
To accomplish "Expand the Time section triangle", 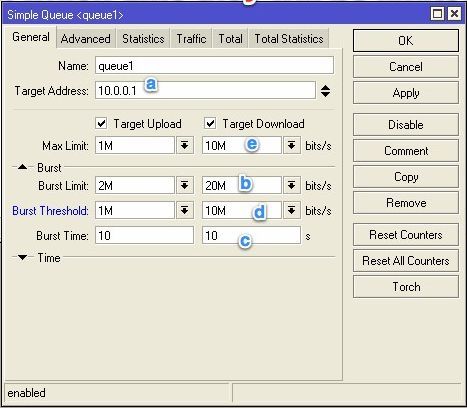I will [x=22, y=257].
